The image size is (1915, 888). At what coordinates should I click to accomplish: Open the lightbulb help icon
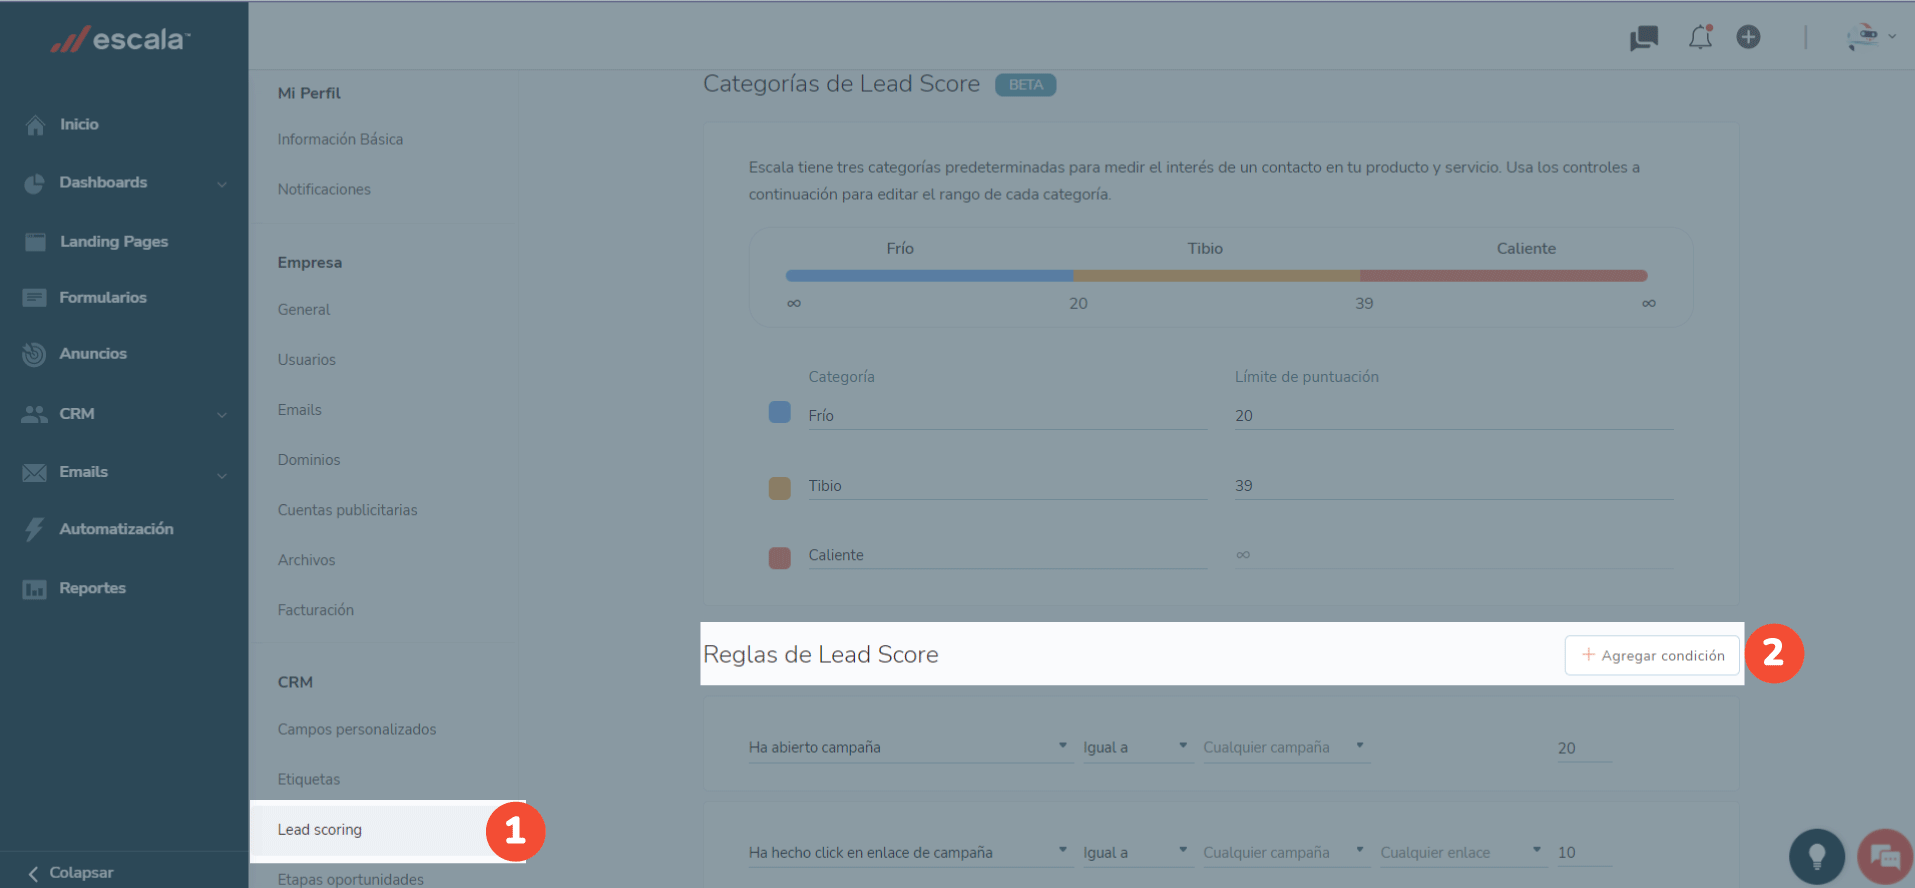point(1816,856)
